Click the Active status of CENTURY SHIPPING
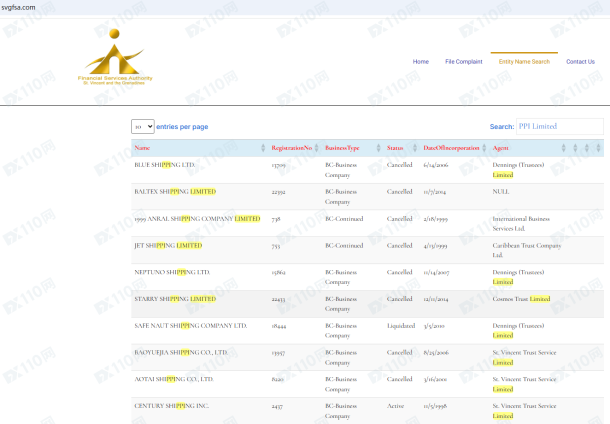Viewport: 610px width, 424px height. [x=395, y=406]
